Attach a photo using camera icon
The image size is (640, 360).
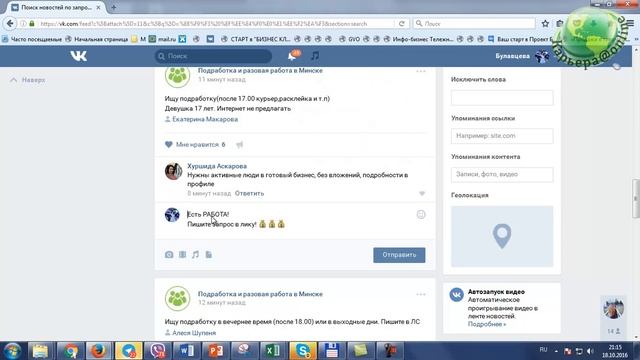(169, 255)
